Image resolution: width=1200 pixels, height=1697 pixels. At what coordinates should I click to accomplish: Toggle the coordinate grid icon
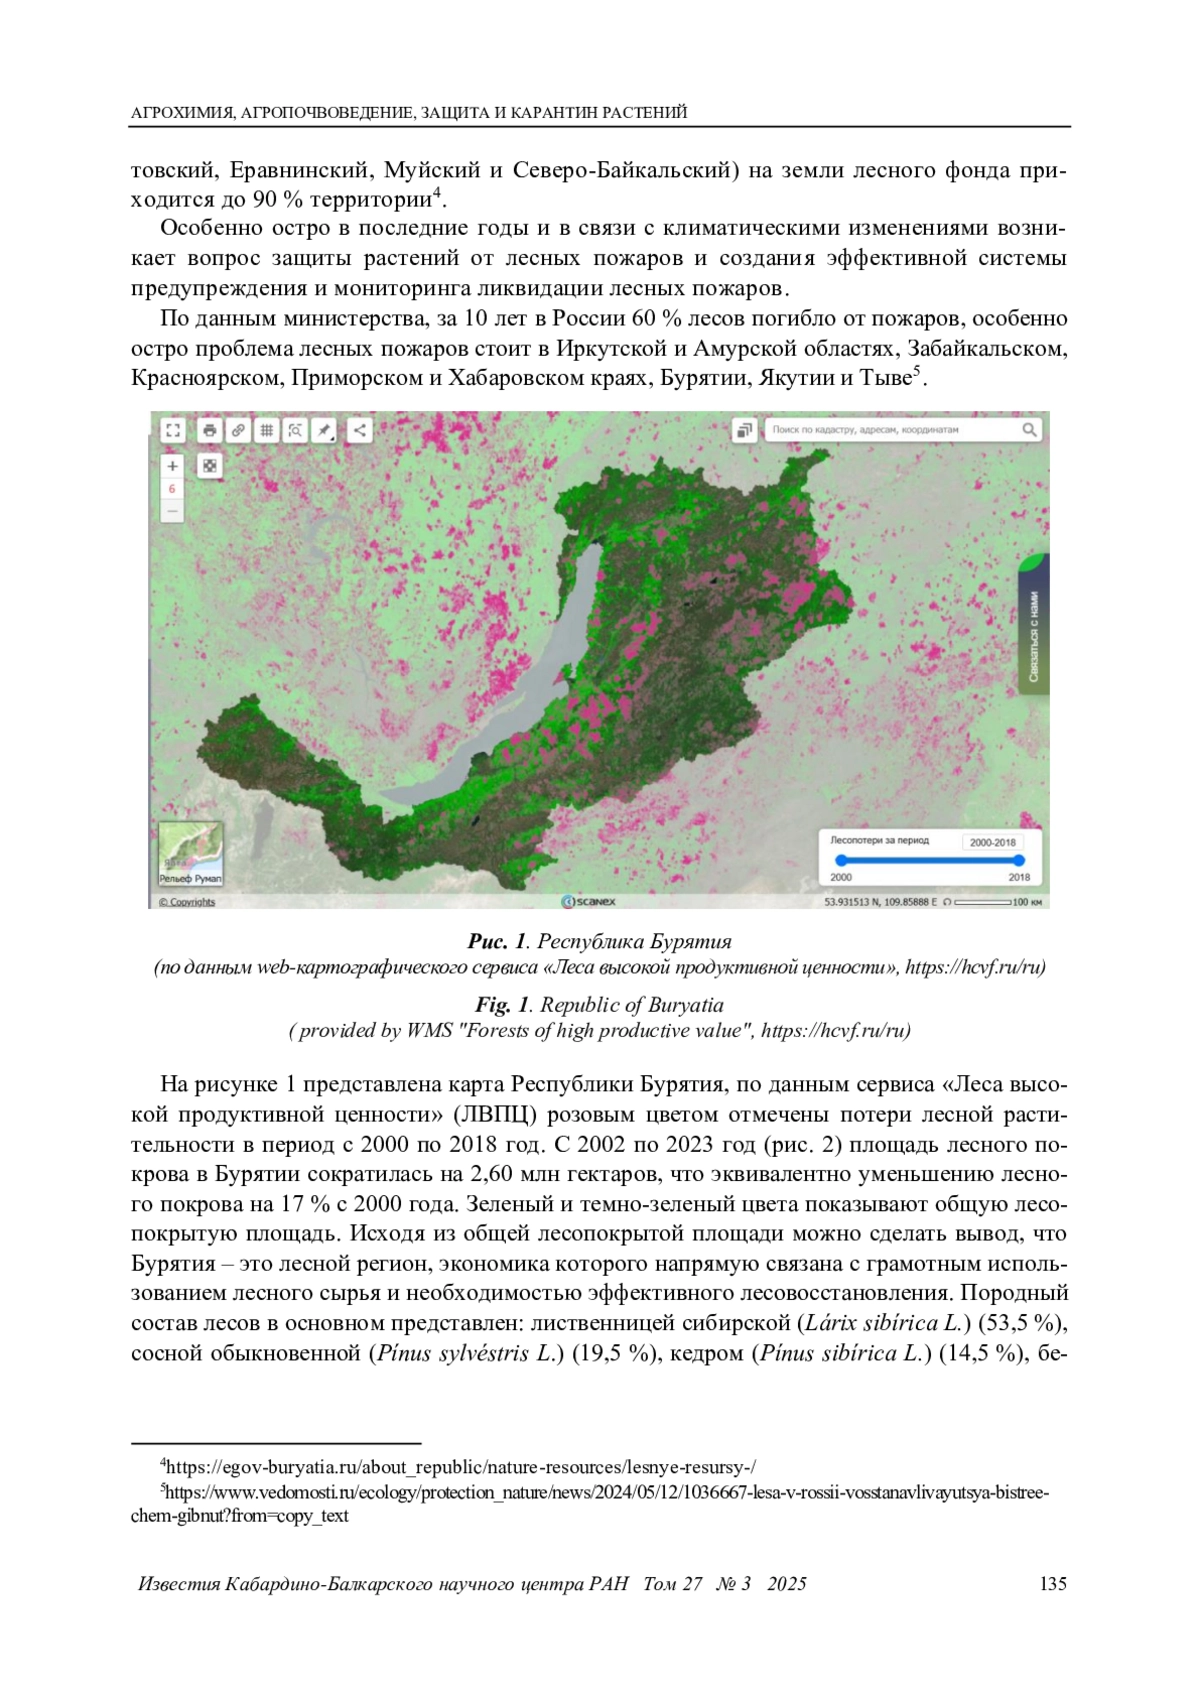pos(267,430)
